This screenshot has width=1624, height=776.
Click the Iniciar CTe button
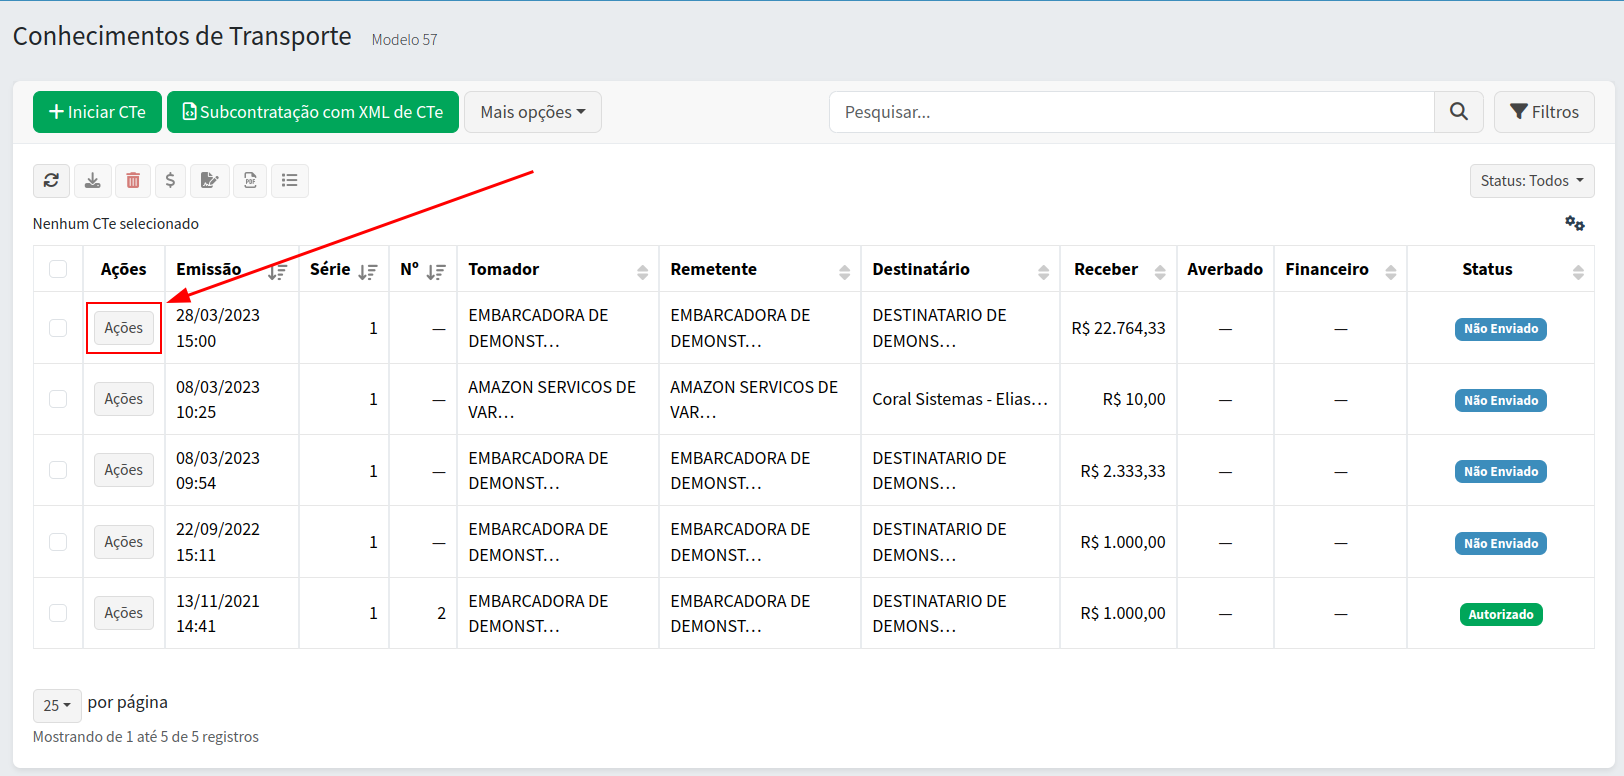97,112
